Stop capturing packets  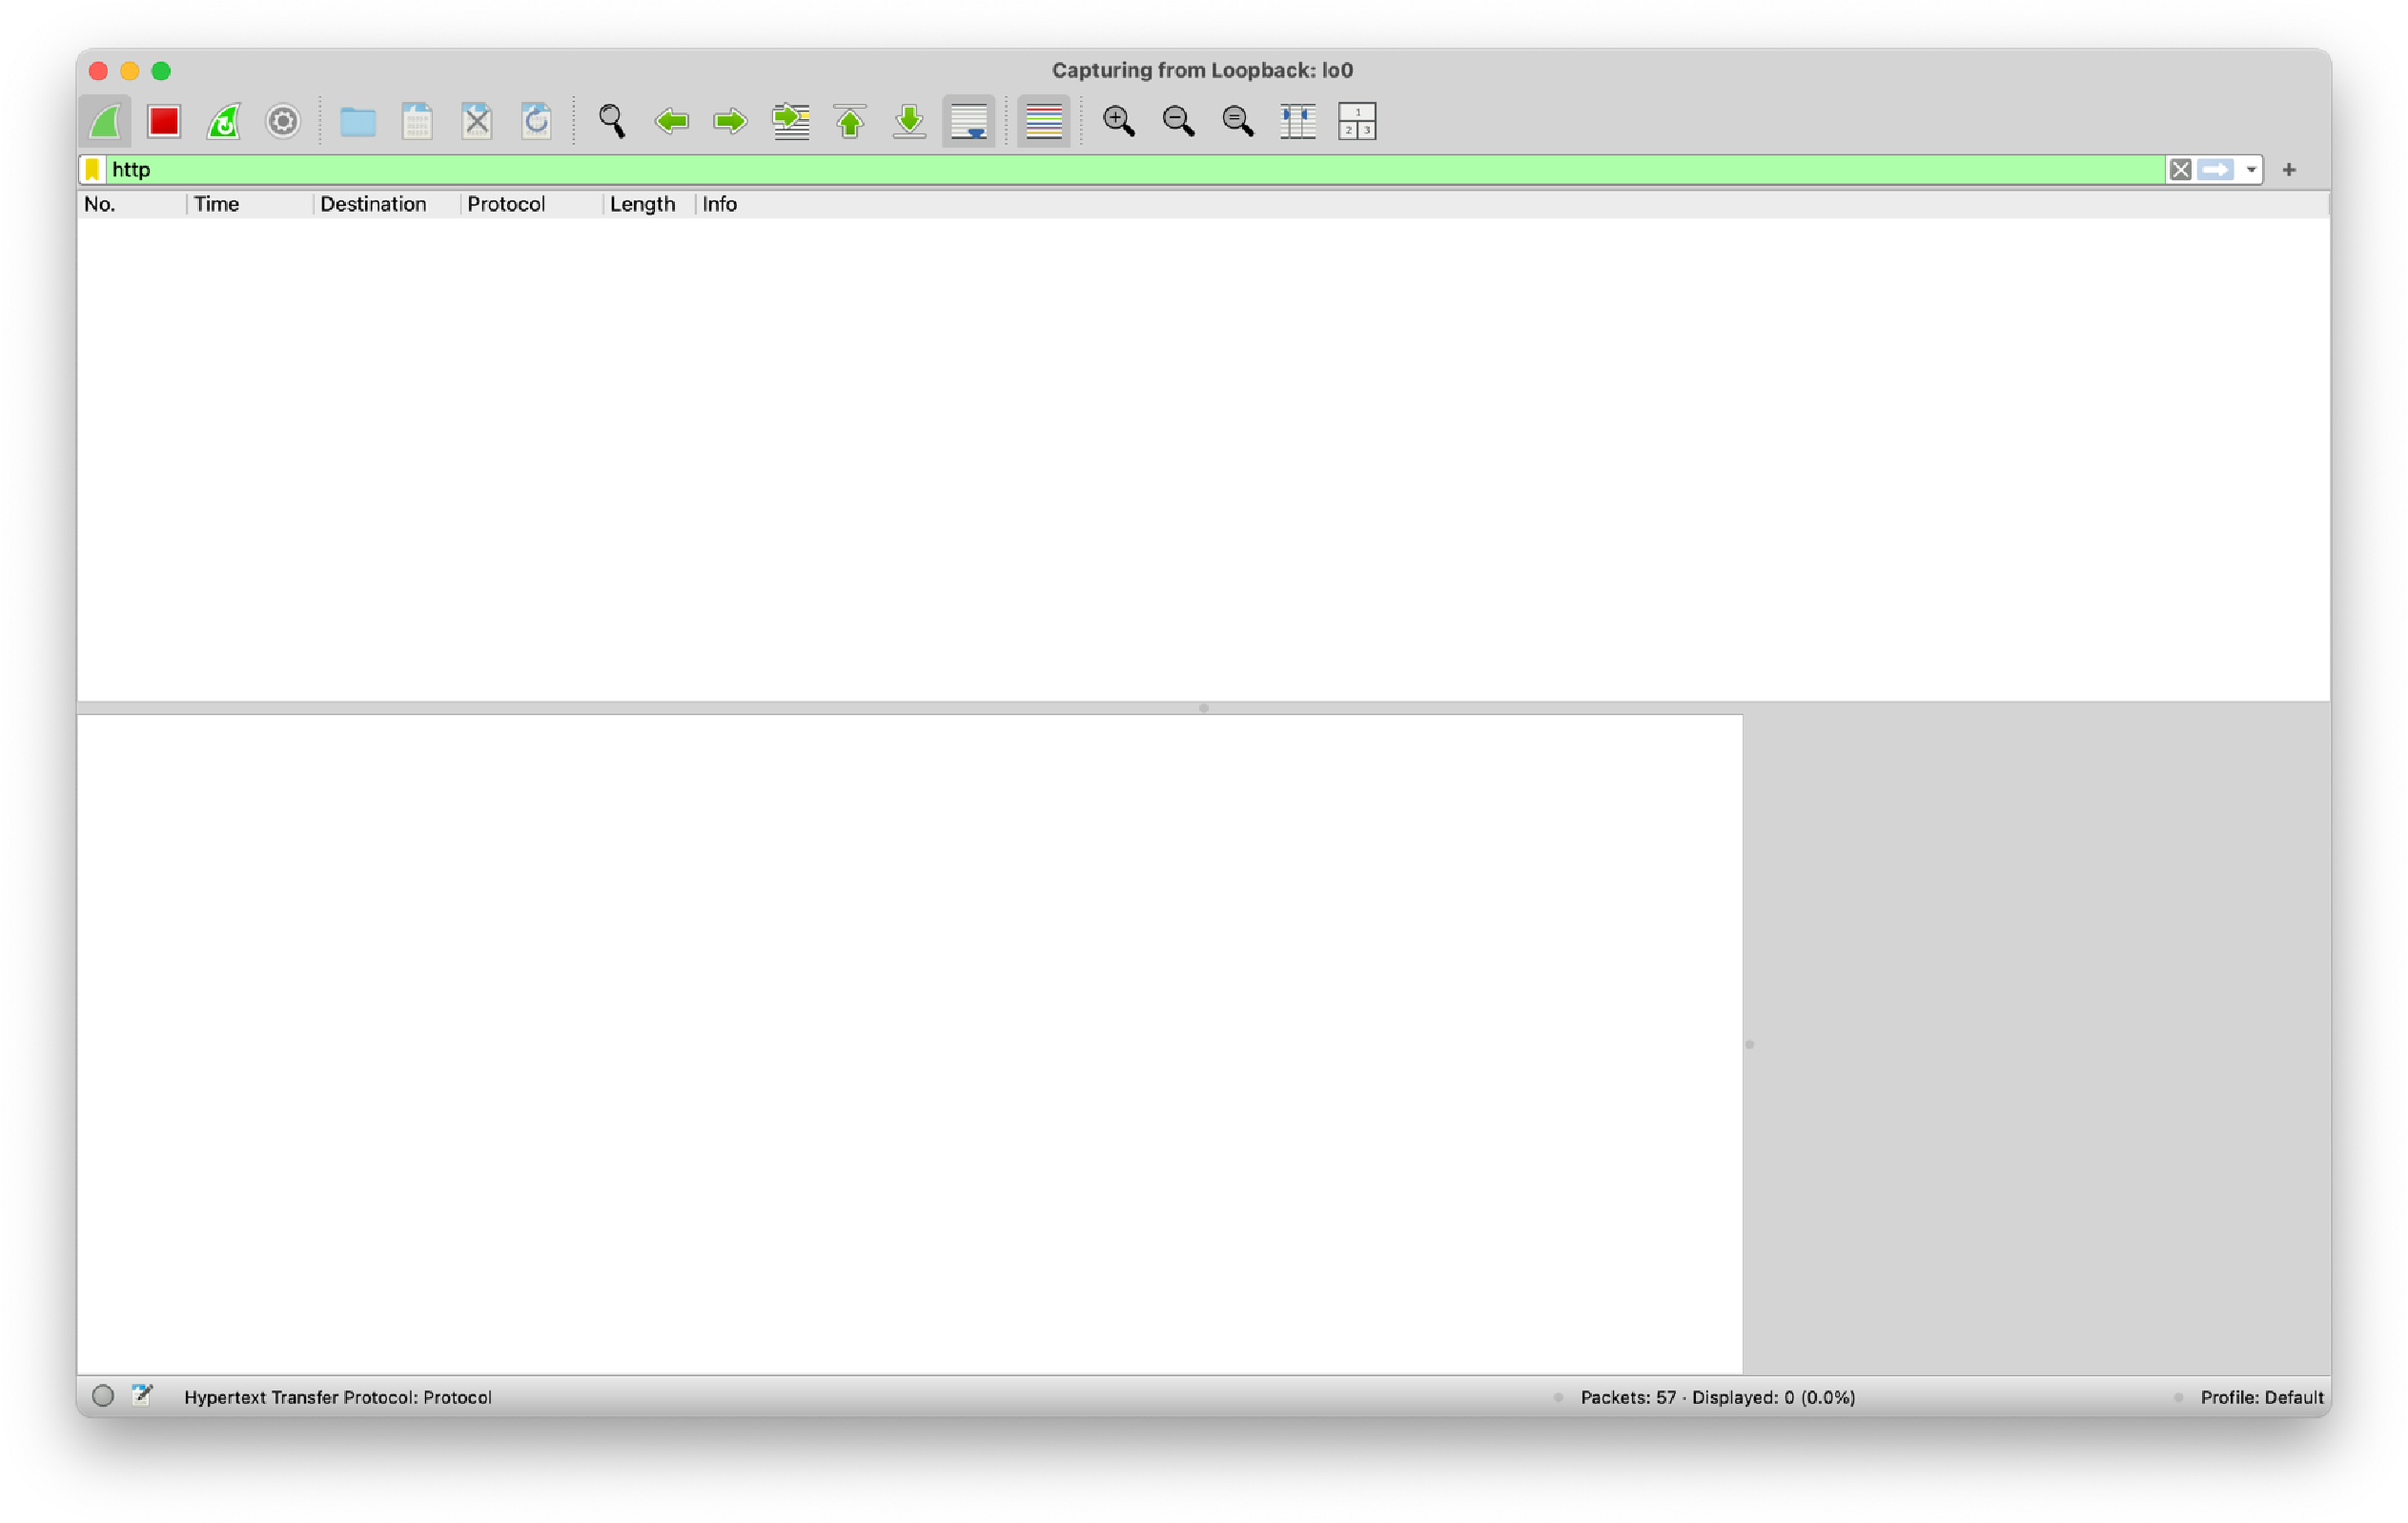pos(163,121)
